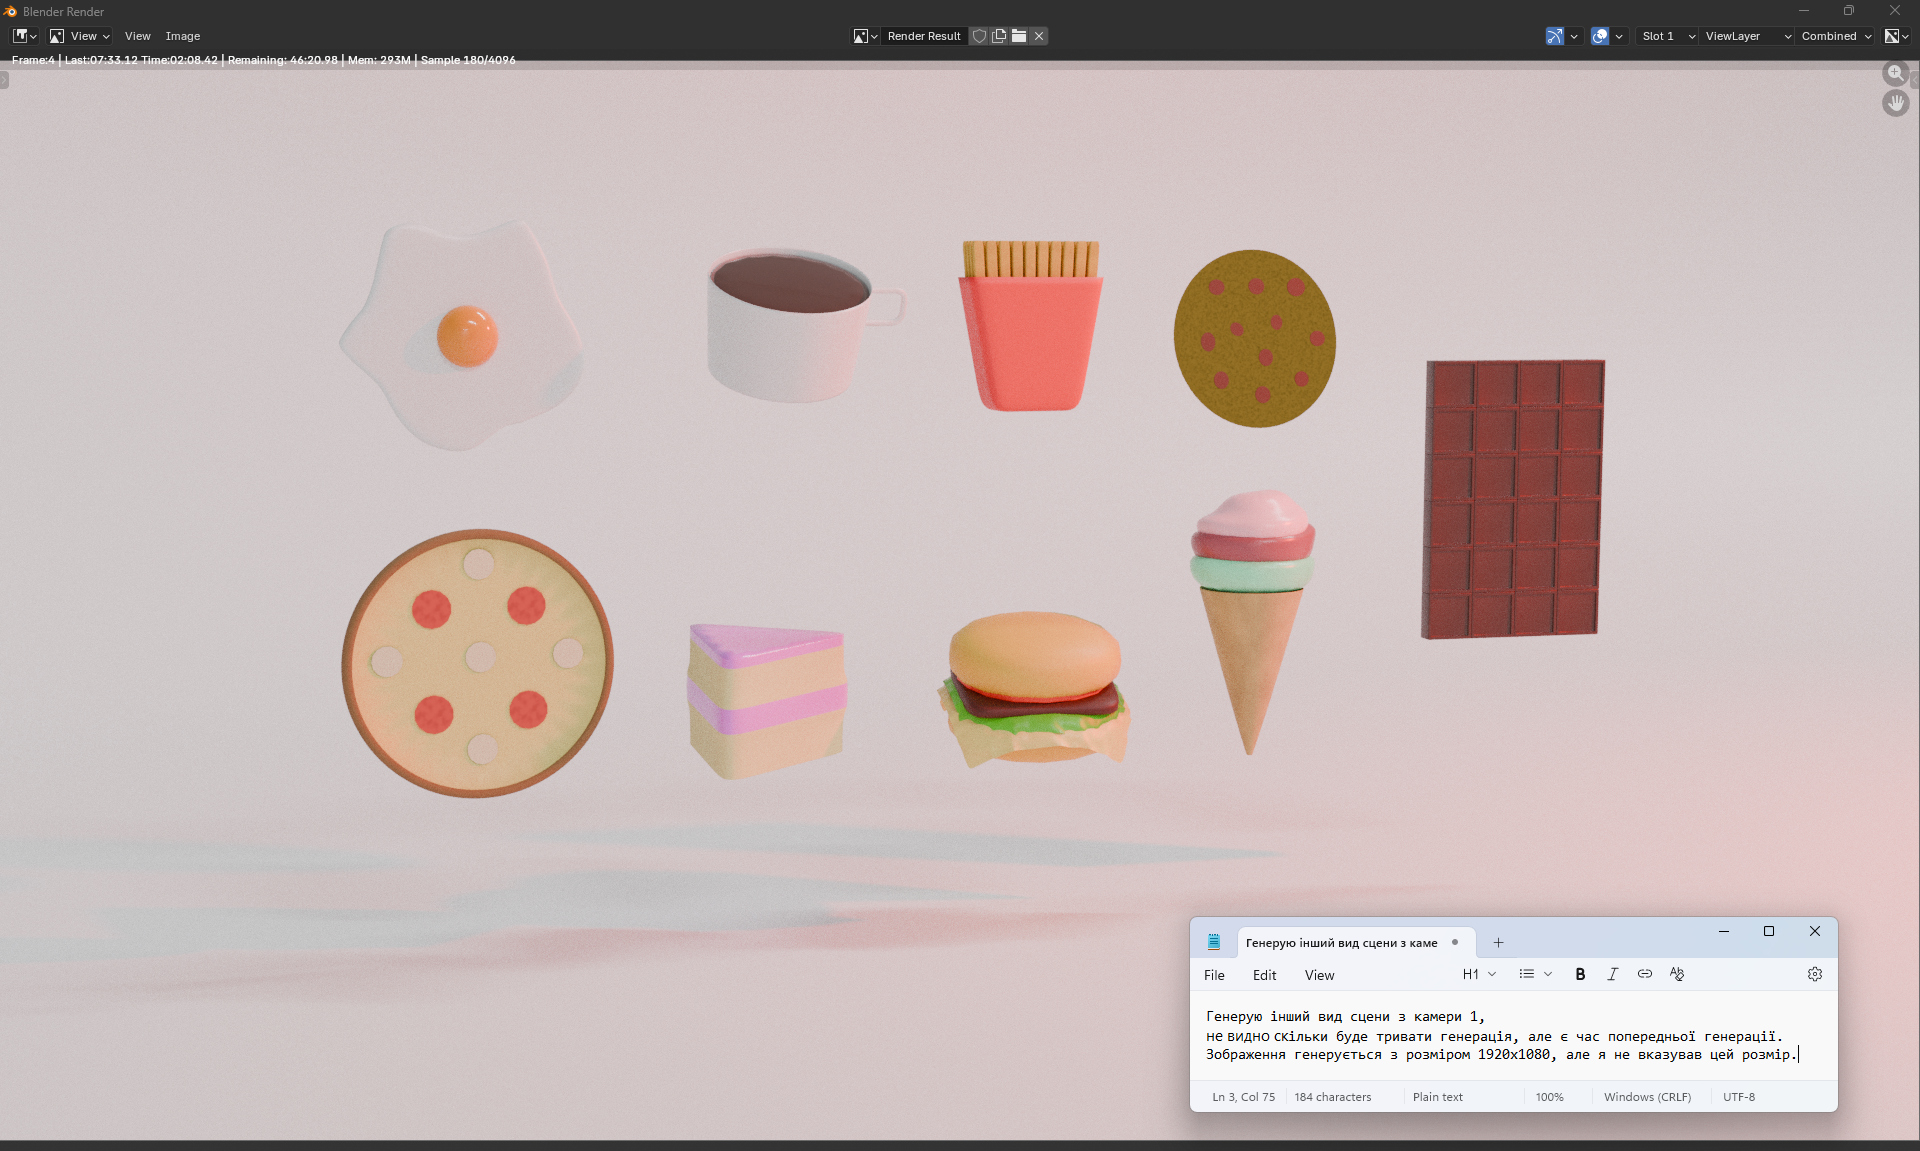Image resolution: width=1920 pixels, height=1151 pixels.
Task: Apply italic formatting in Notepad
Action: [1612, 974]
